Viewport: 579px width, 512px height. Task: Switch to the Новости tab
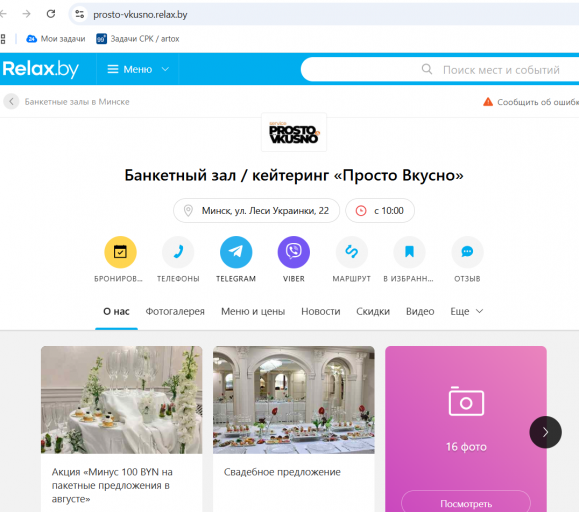click(321, 312)
